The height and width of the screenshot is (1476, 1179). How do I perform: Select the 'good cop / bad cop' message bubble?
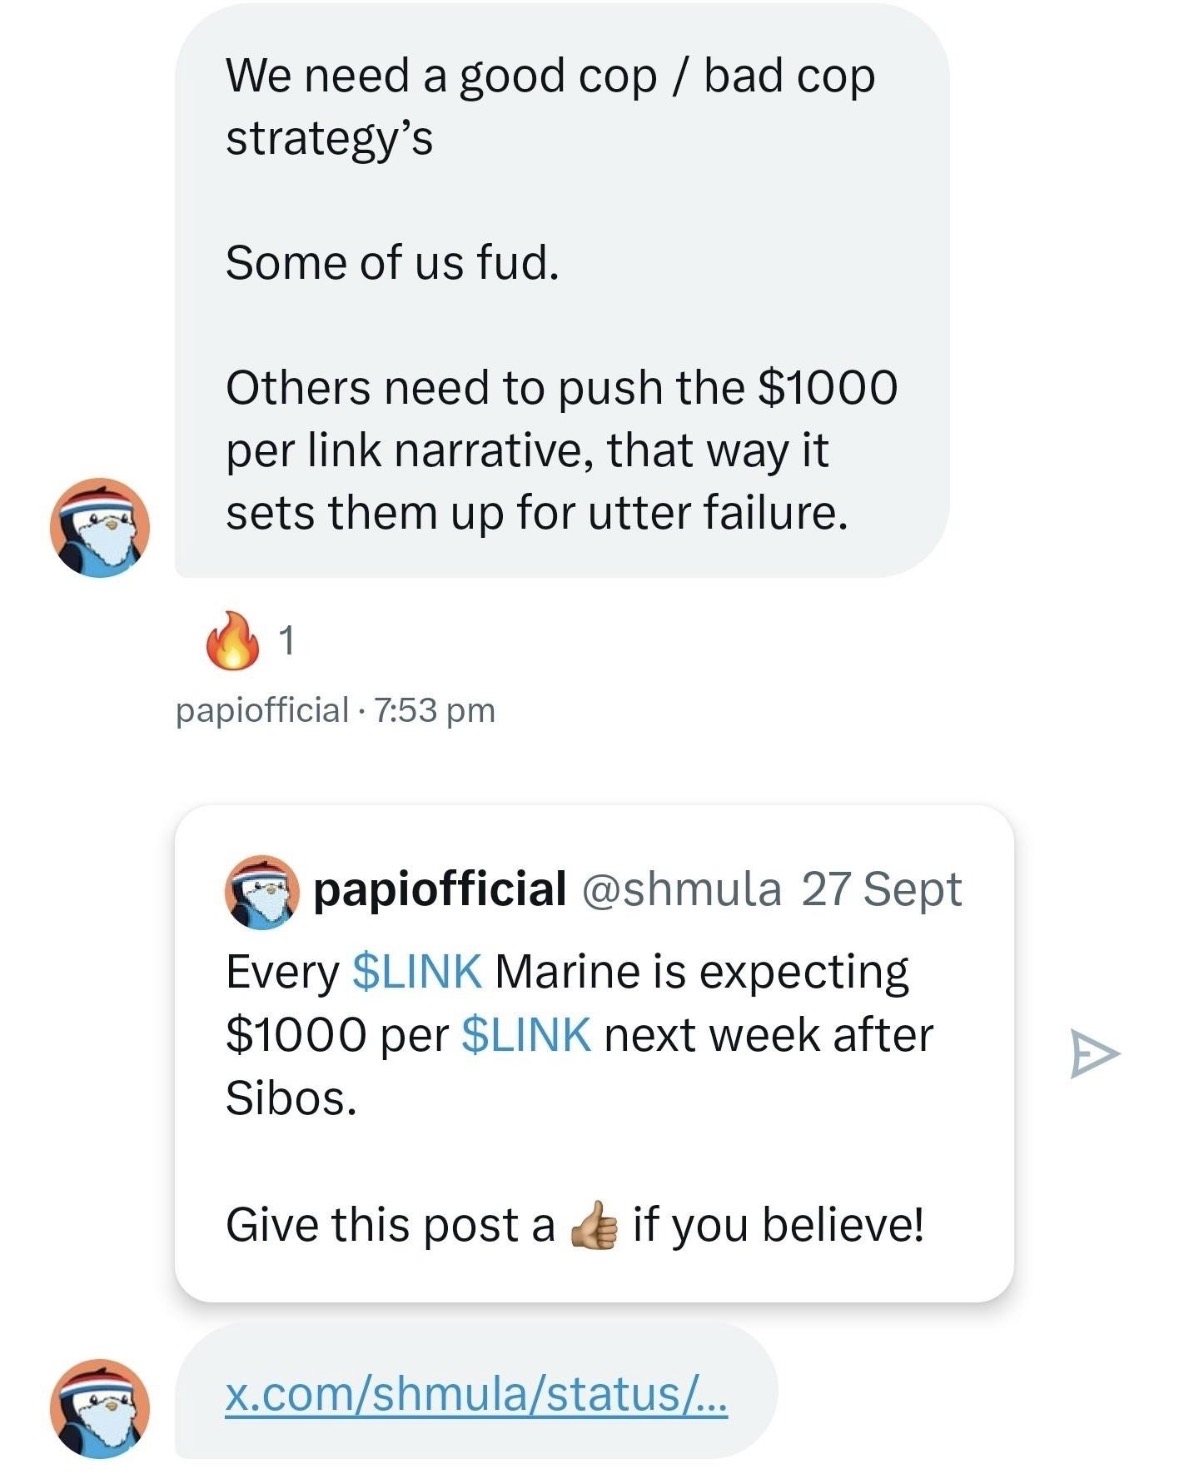[x=560, y=290]
